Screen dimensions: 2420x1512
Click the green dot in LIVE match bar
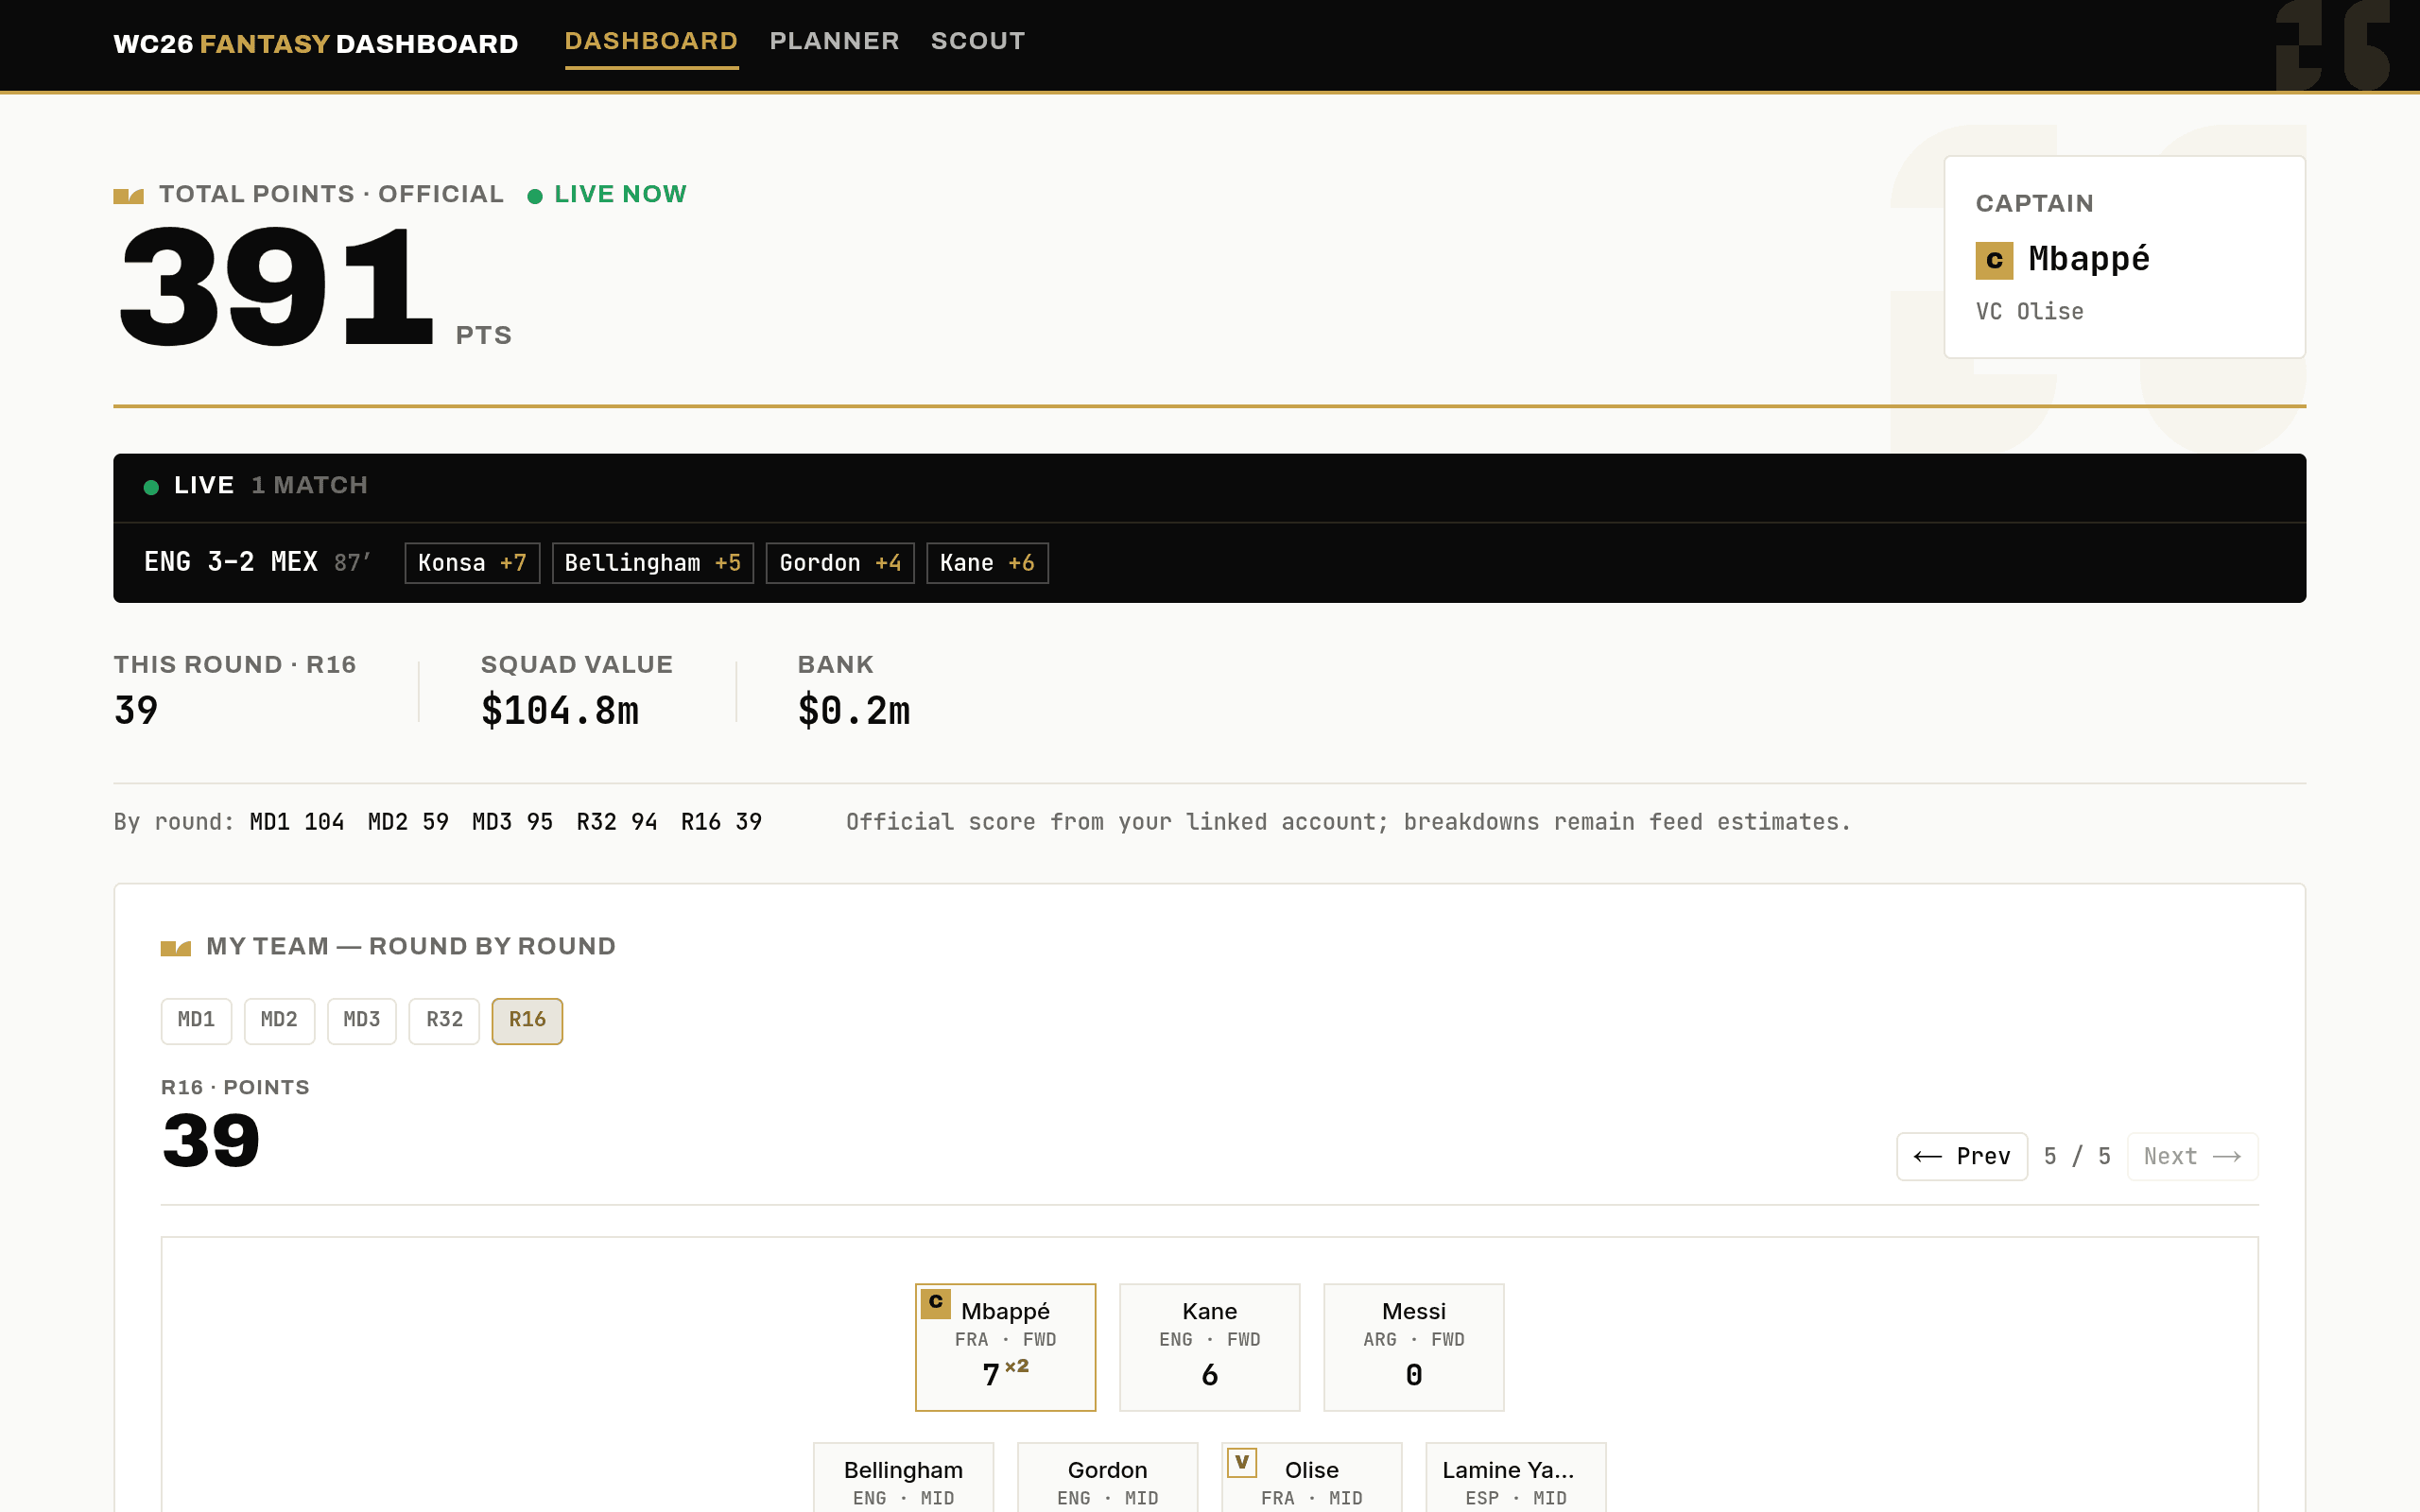tap(151, 487)
